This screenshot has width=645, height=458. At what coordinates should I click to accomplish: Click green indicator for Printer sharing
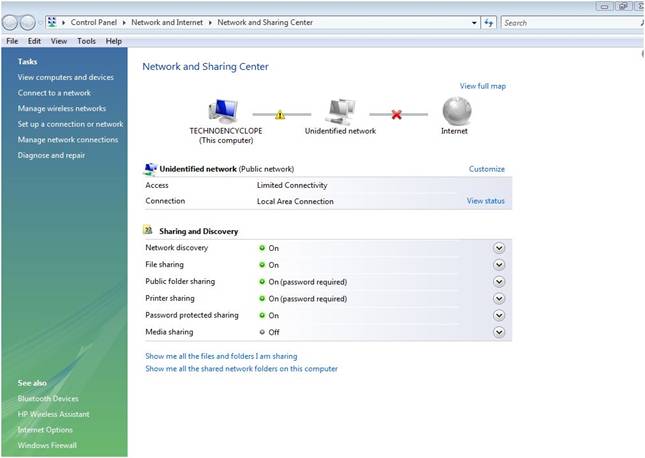[262, 298]
